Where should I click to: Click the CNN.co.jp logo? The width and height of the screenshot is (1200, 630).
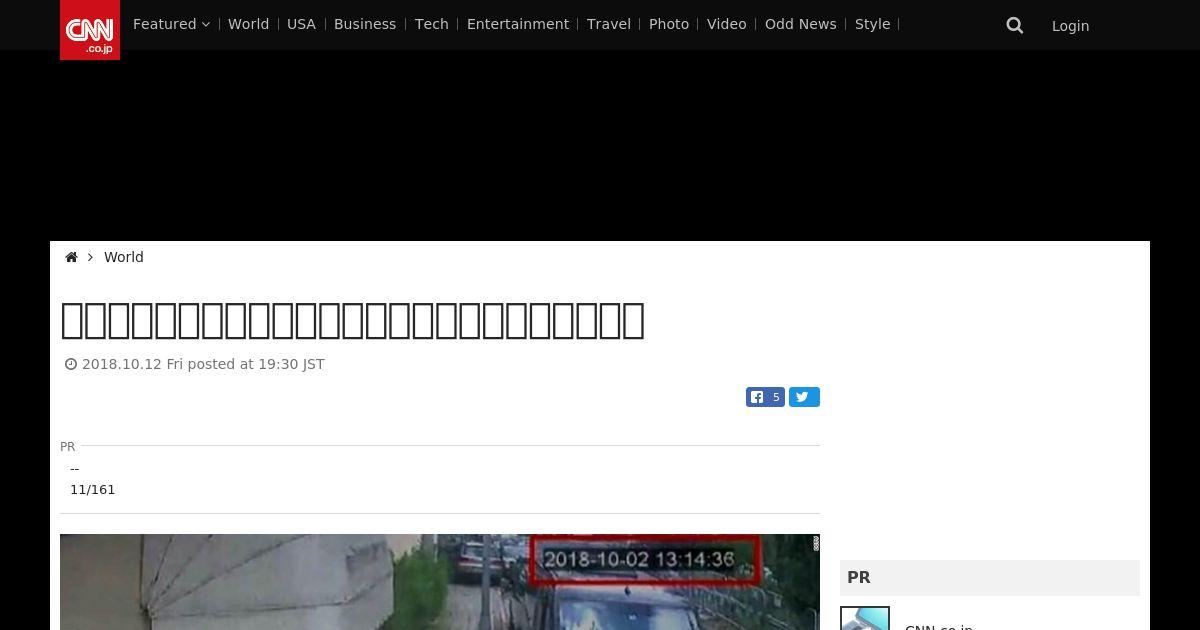click(90, 30)
